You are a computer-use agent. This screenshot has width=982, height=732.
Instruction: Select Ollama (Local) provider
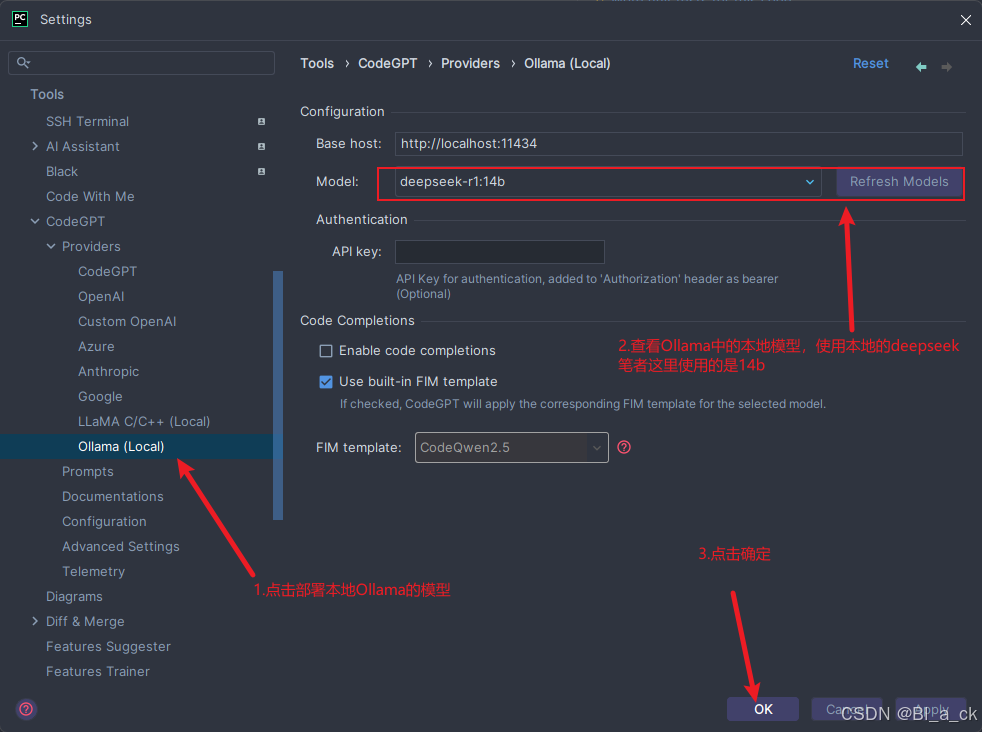[121, 446]
